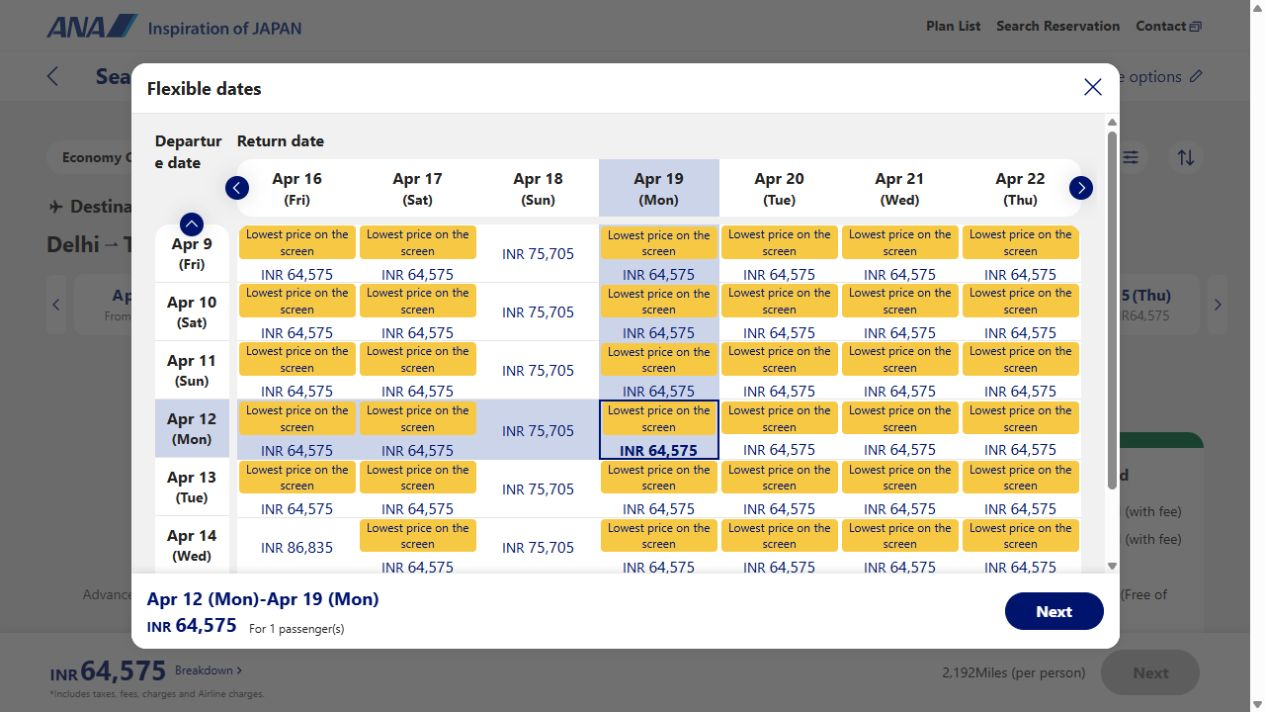Expand the fare Breakdown link
1265x712 pixels.
point(208,670)
